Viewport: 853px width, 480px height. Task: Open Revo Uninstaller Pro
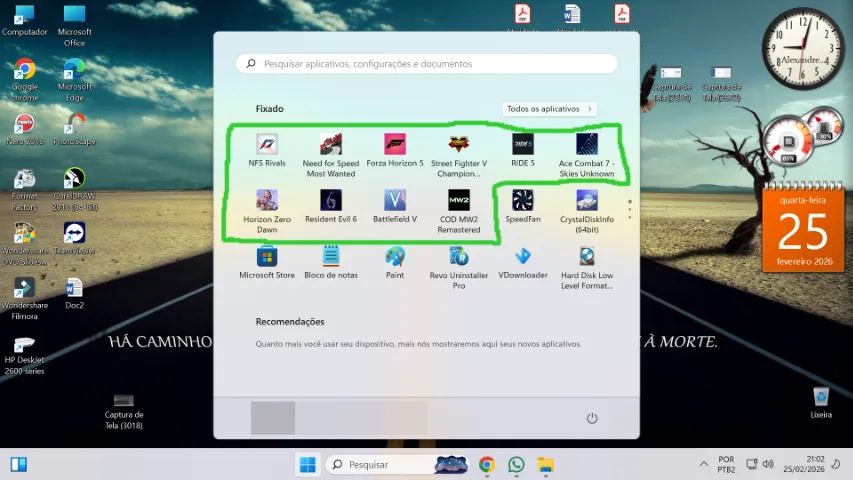(x=459, y=267)
